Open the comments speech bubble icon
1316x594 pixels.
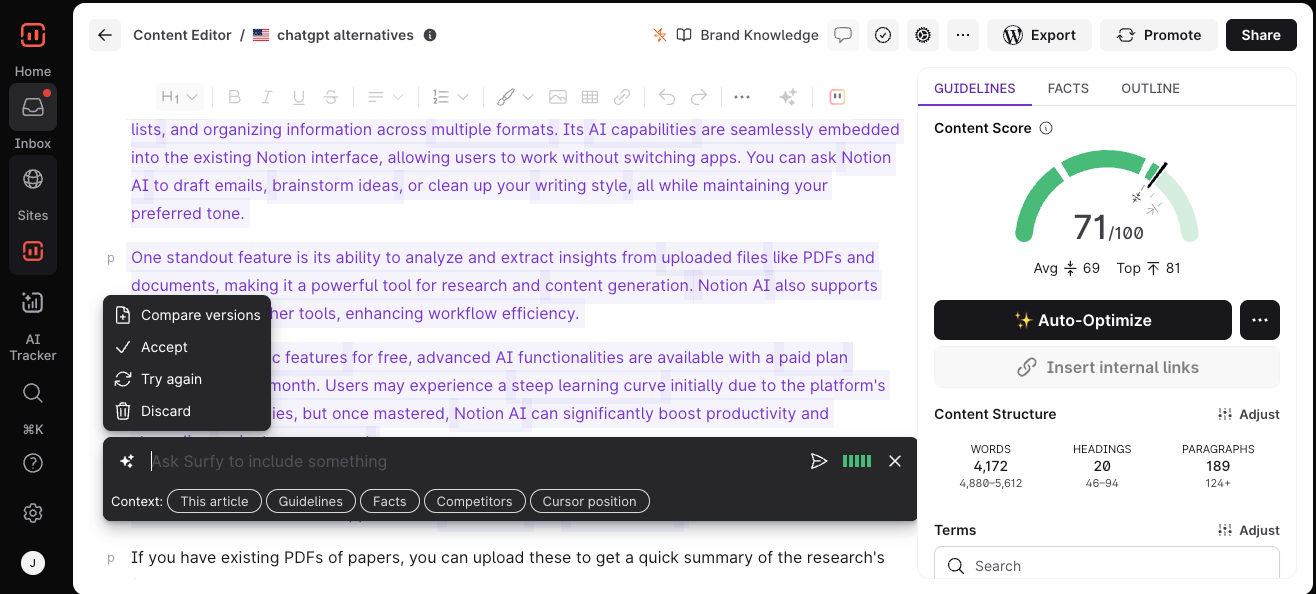coord(843,35)
